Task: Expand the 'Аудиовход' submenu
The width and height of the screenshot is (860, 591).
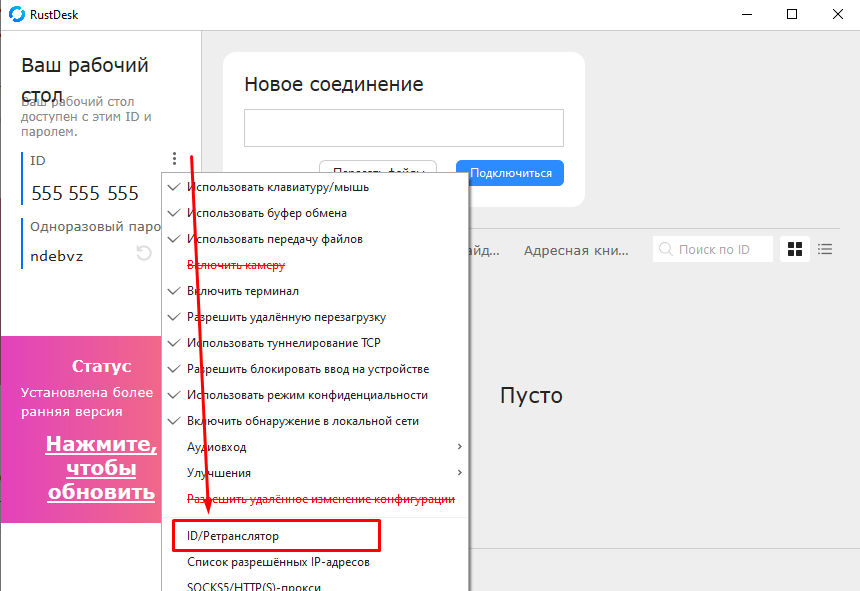Action: 315,447
